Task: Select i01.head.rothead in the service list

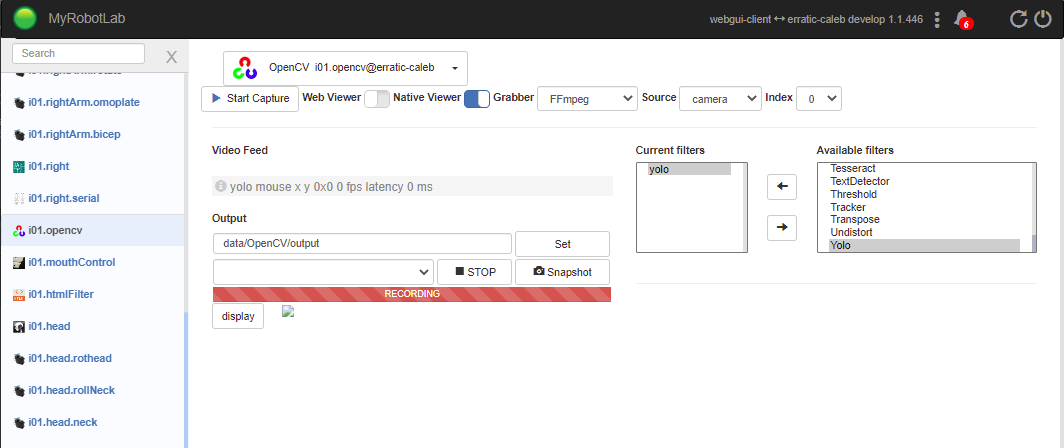Action: click(70, 358)
